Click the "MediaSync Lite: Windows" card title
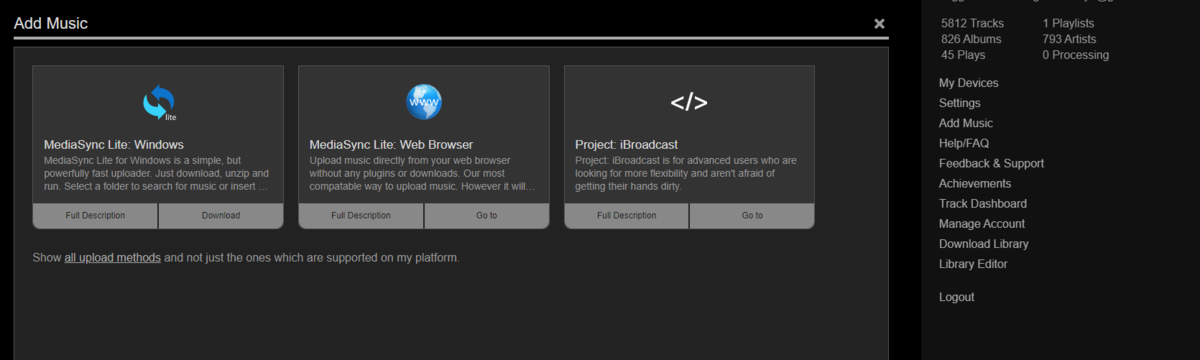Screen dimensions: 1200x360 [x=114, y=144]
